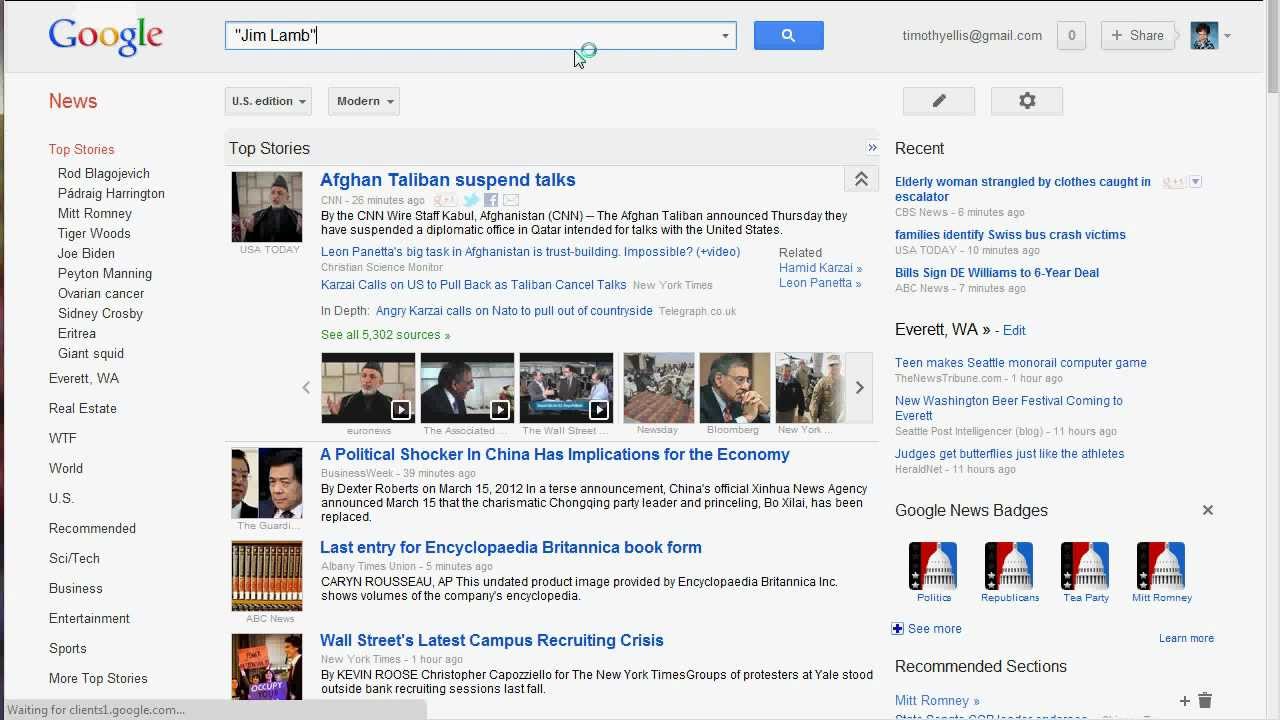Open More Top Stories in sidebar
The width and height of the screenshot is (1280, 720).
(98, 678)
